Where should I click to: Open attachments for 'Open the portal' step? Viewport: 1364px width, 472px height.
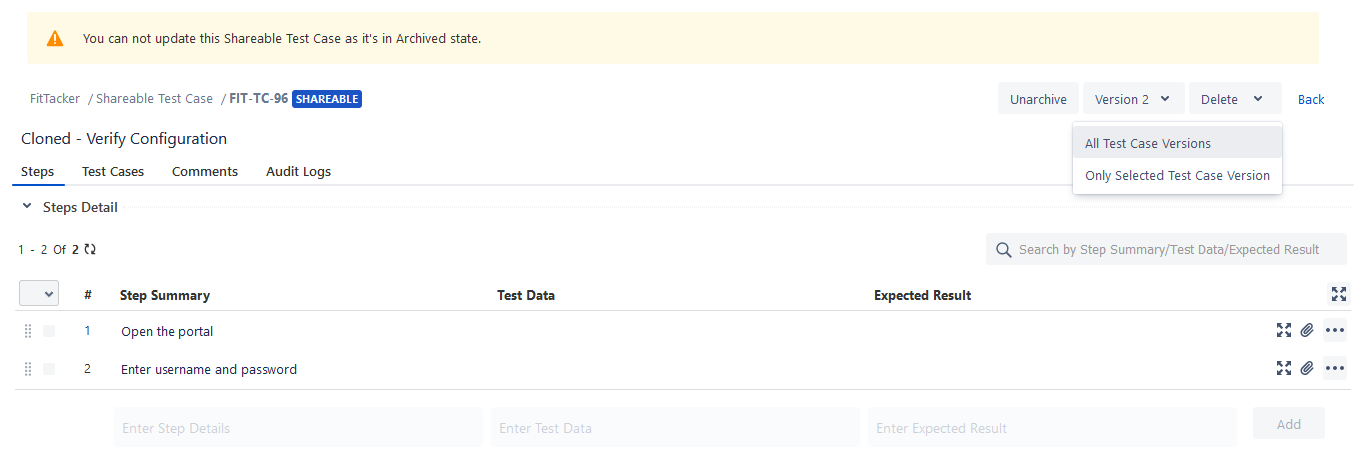point(1307,330)
